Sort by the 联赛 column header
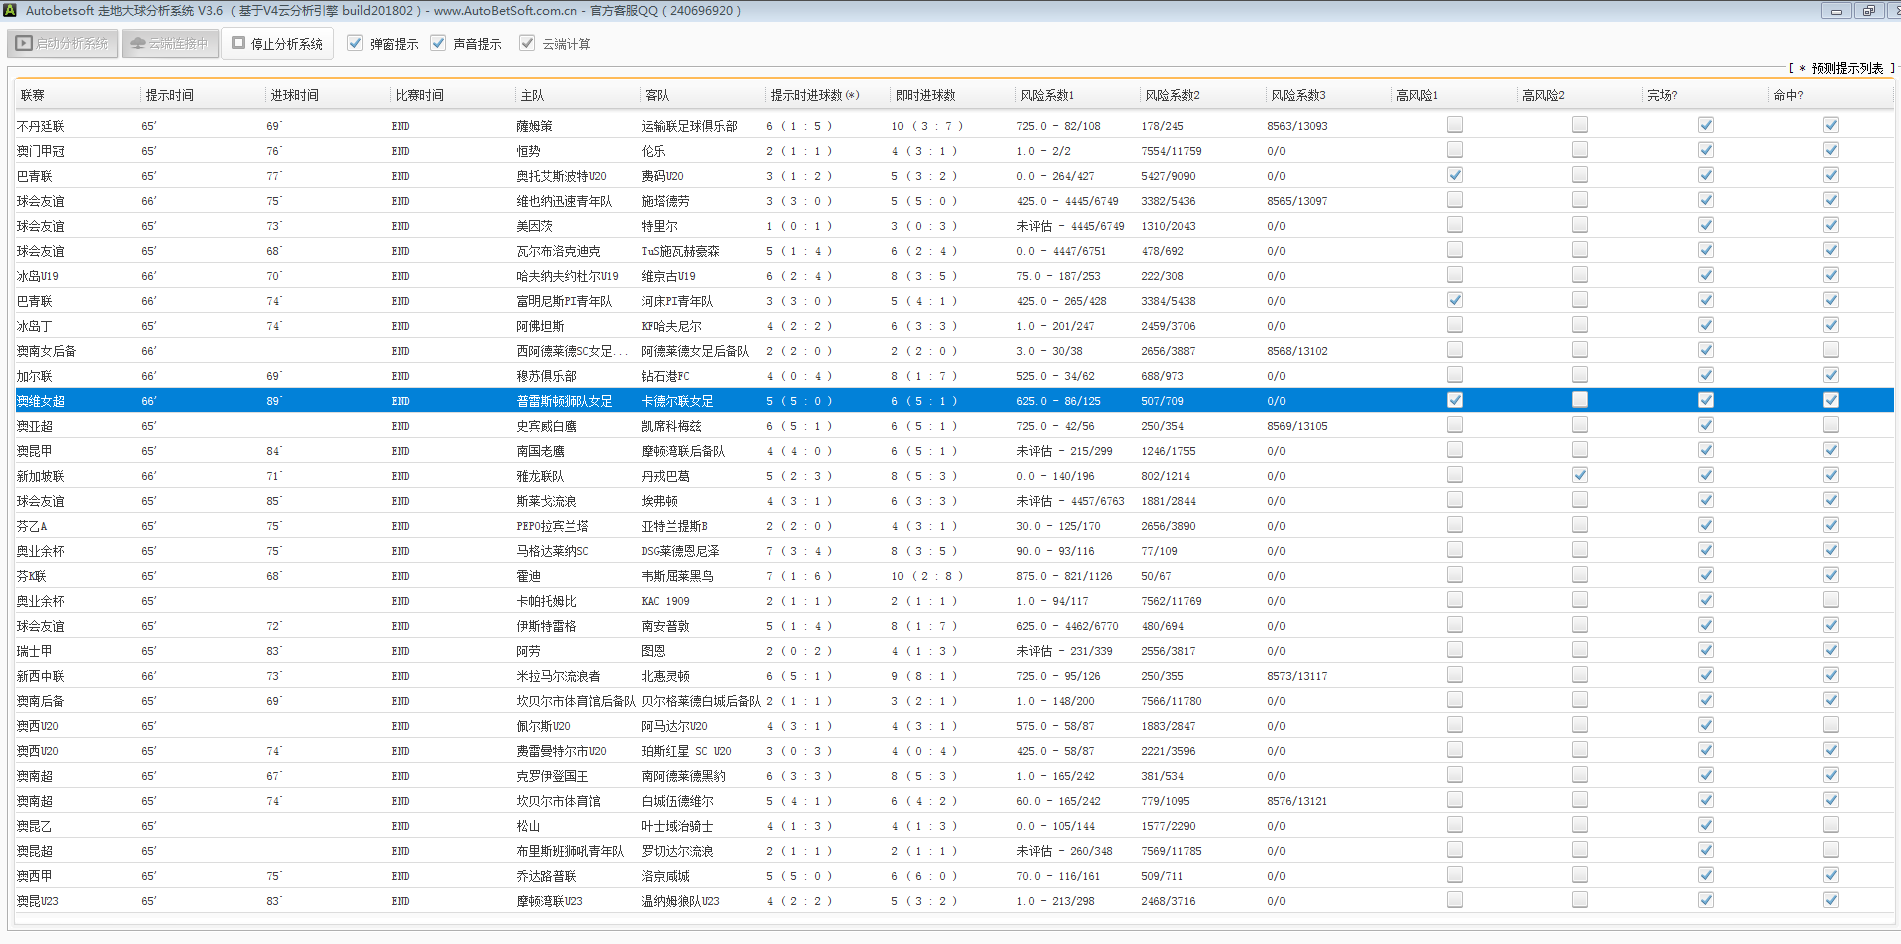This screenshot has width=1901, height=944. pyautogui.click(x=33, y=95)
